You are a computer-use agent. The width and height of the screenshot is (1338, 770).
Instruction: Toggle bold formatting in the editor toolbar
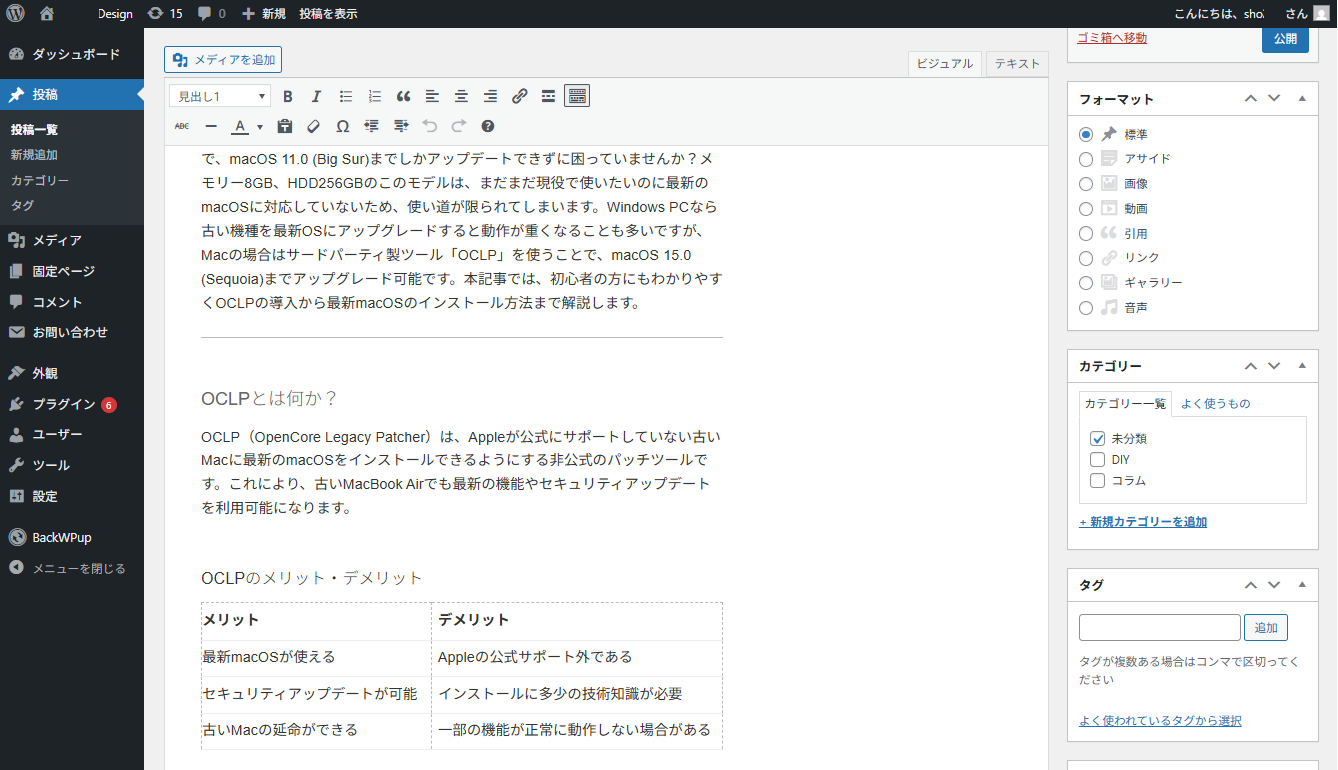click(288, 96)
